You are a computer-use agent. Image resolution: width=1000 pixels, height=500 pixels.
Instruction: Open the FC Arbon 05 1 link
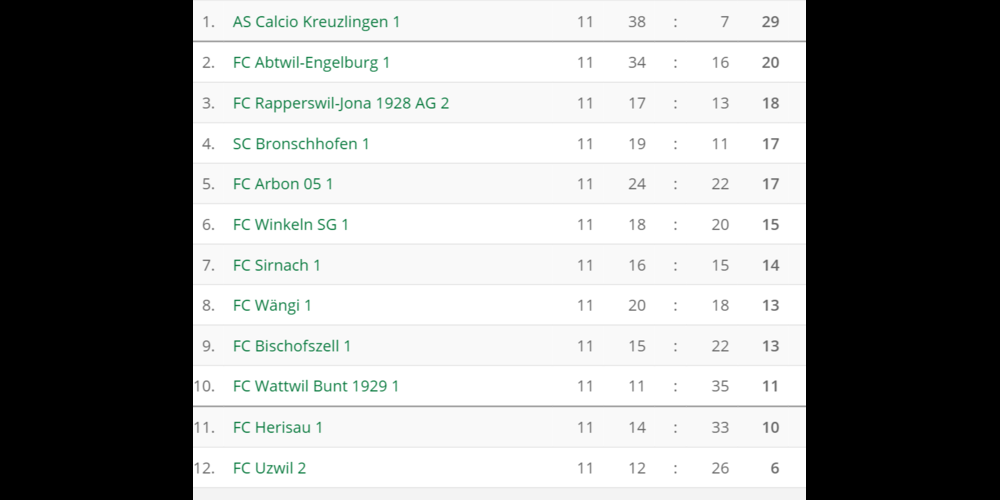[283, 184]
